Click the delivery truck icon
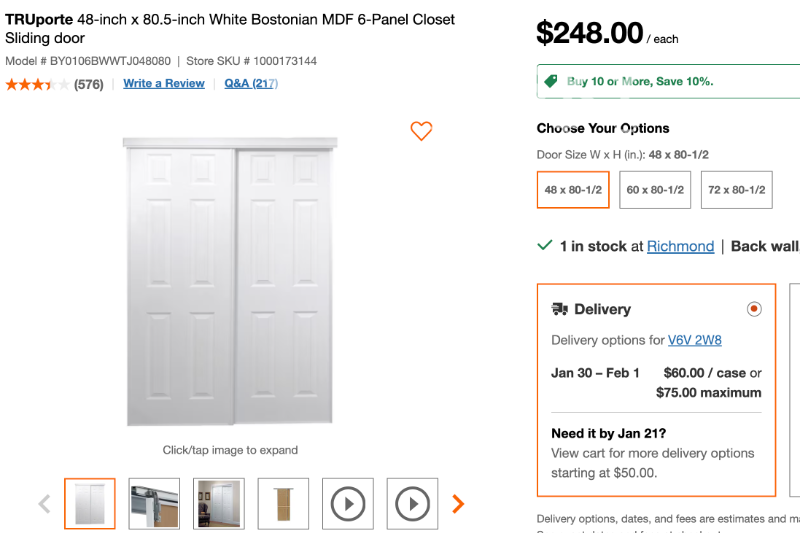800x533 pixels. (560, 309)
